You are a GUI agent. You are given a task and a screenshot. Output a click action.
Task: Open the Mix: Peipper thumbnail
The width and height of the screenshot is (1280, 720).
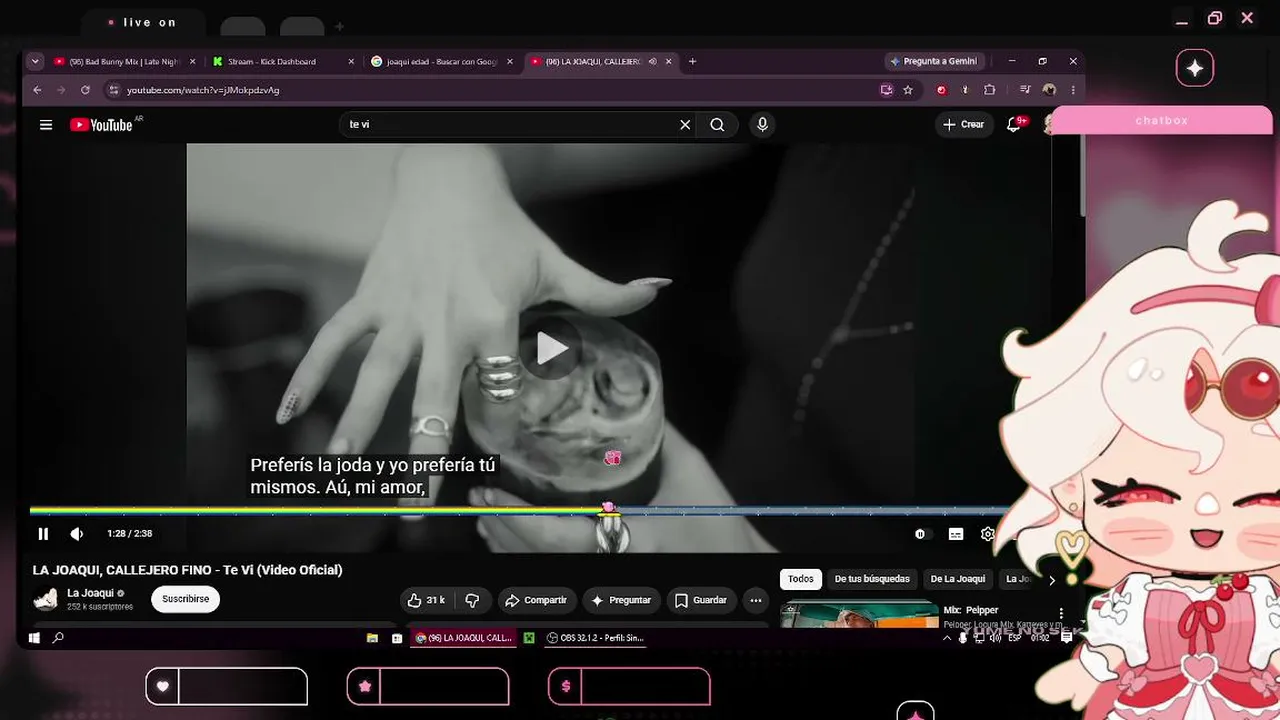click(x=860, y=614)
